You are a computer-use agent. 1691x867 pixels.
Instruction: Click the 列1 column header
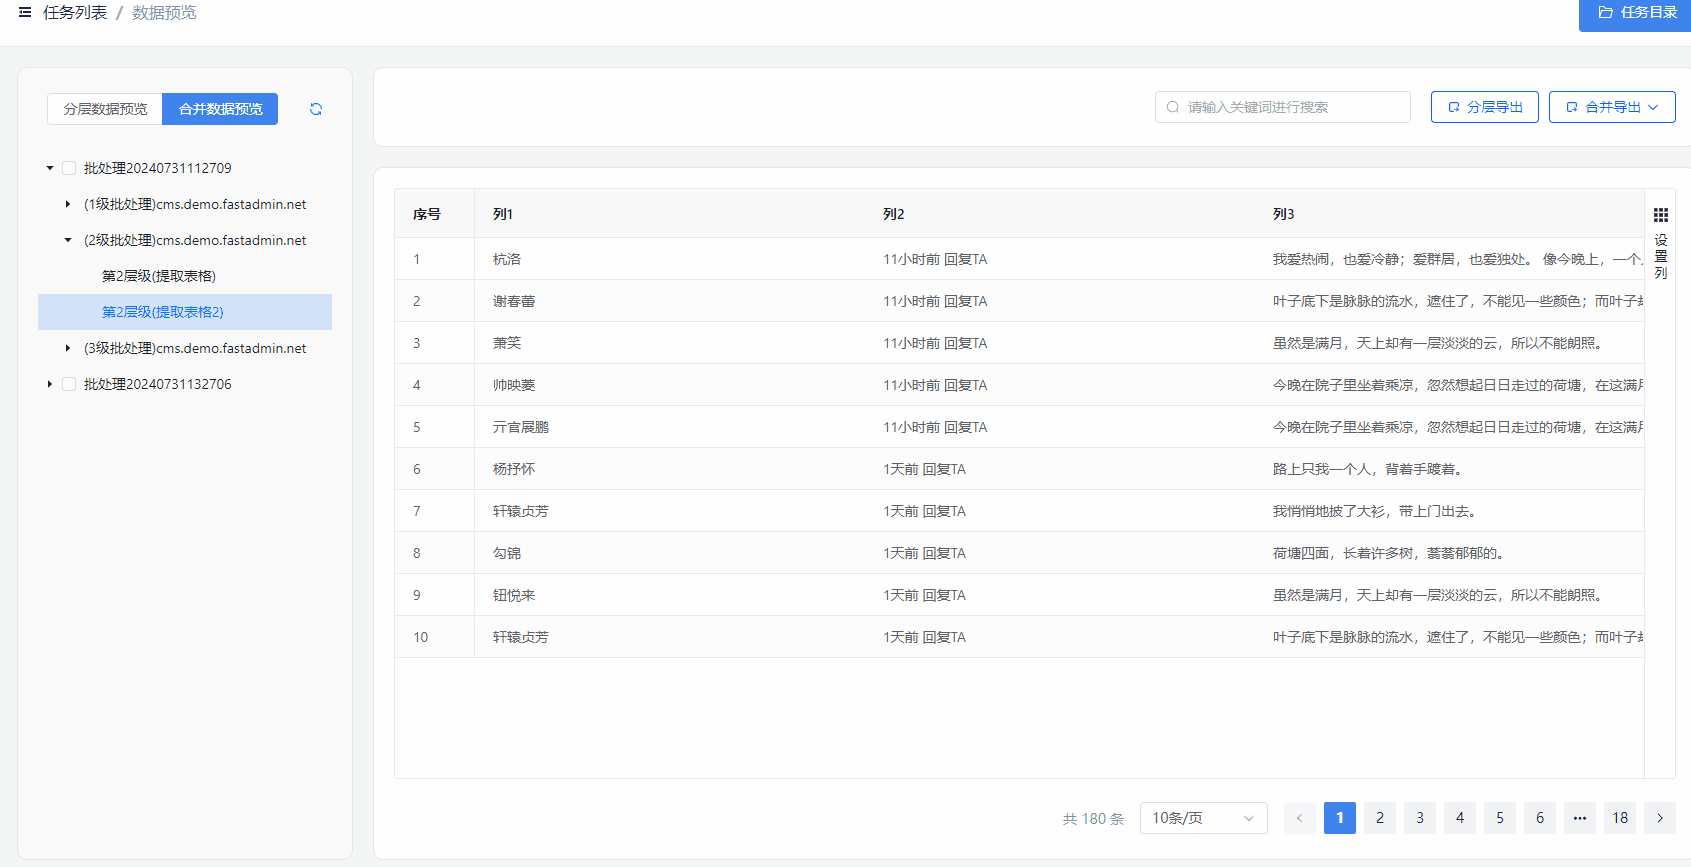[503, 214]
